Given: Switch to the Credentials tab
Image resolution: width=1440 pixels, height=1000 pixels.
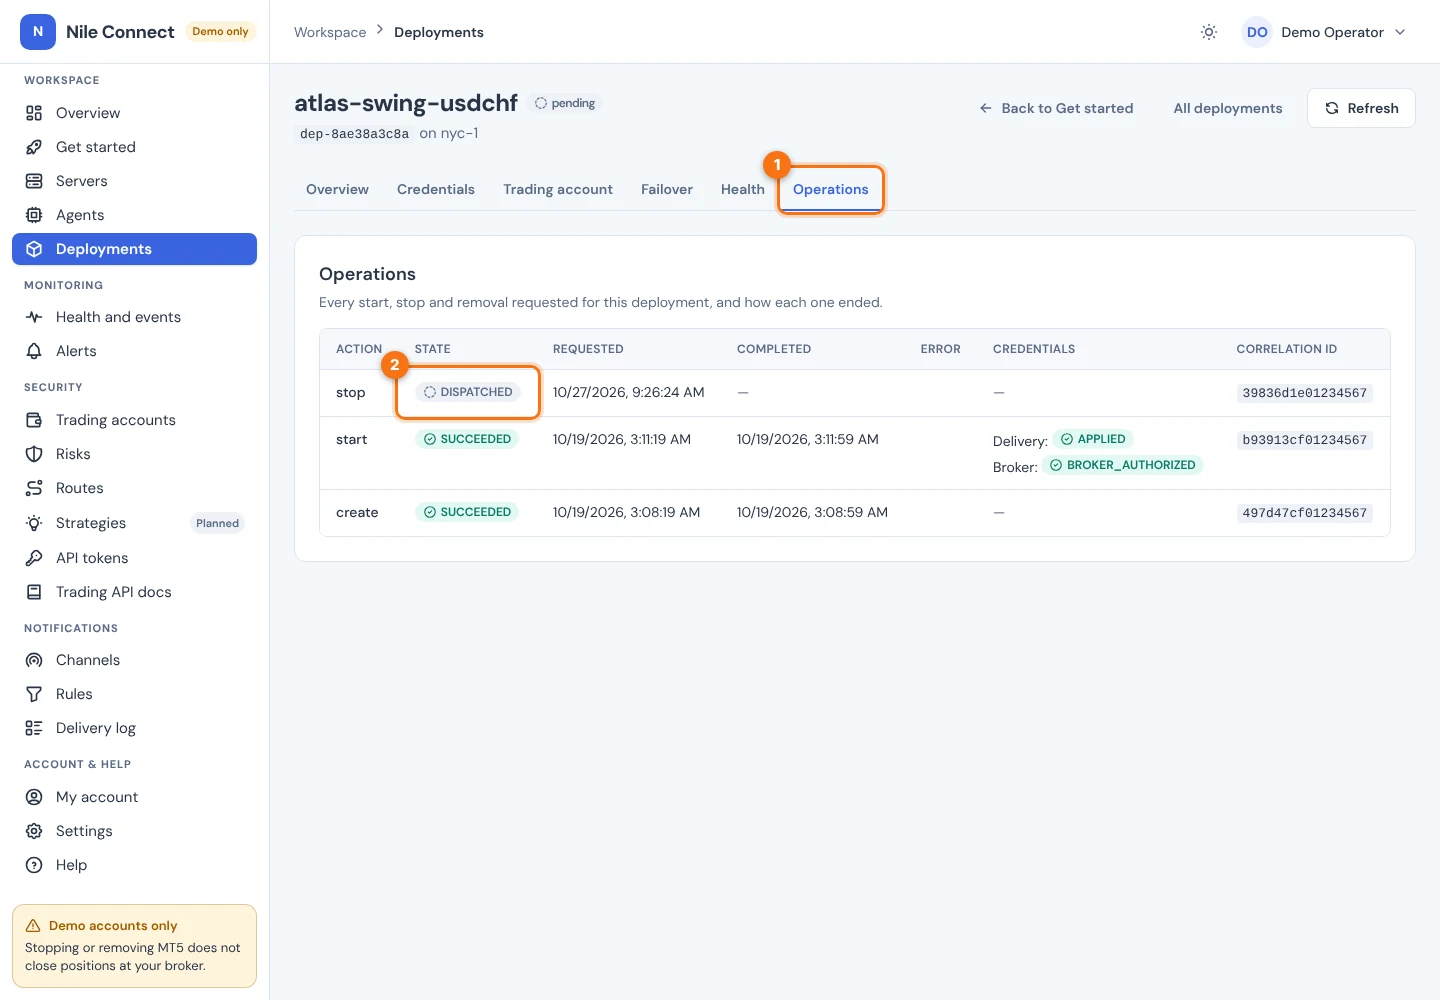Looking at the screenshot, I should click(436, 189).
